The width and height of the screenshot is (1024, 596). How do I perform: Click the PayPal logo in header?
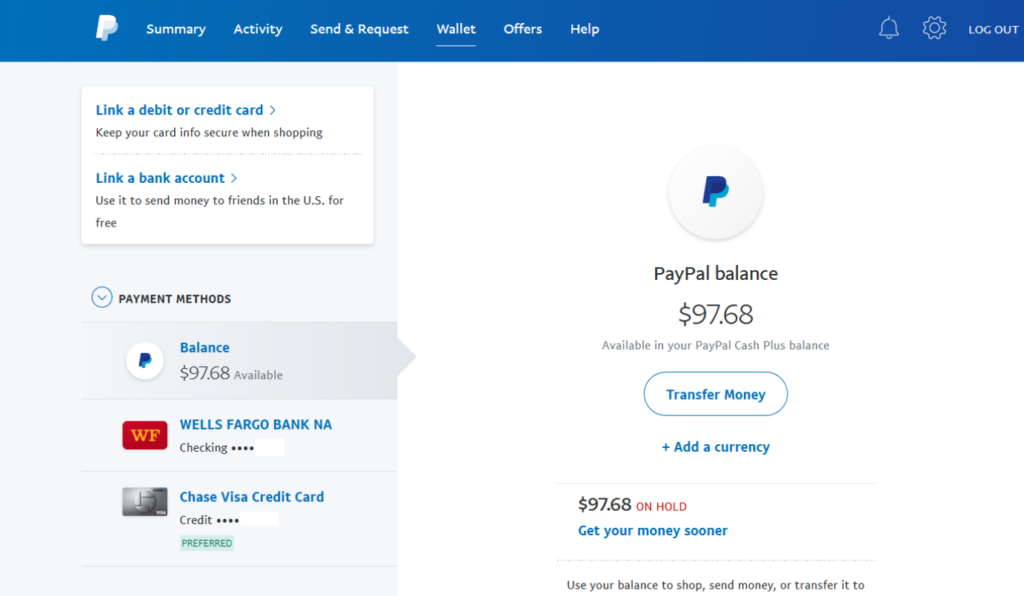pyautogui.click(x=107, y=28)
